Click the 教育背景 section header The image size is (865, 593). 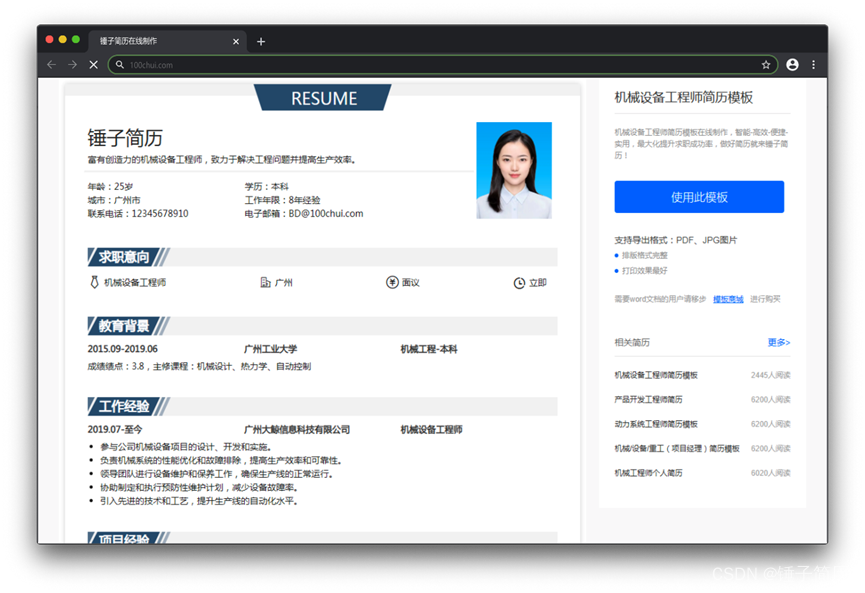[x=124, y=326]
